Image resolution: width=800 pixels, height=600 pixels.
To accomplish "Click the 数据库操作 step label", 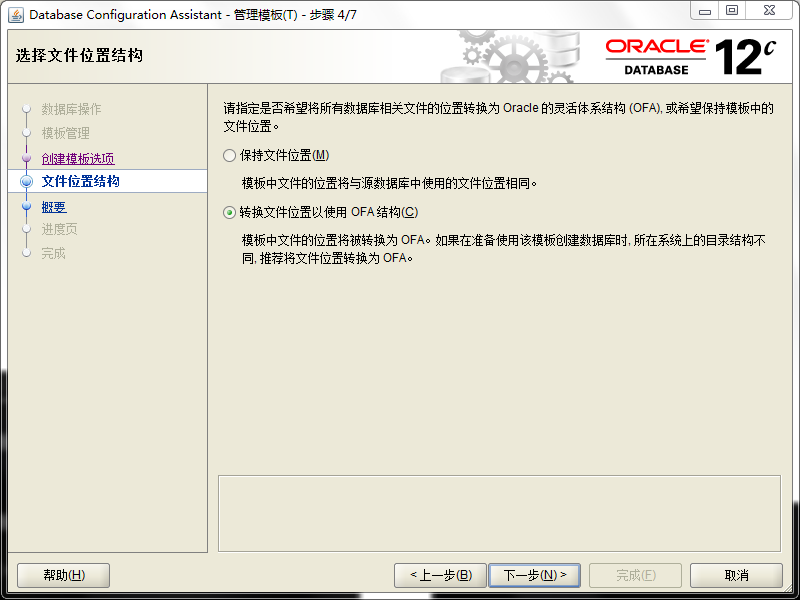I will (71, 109).
